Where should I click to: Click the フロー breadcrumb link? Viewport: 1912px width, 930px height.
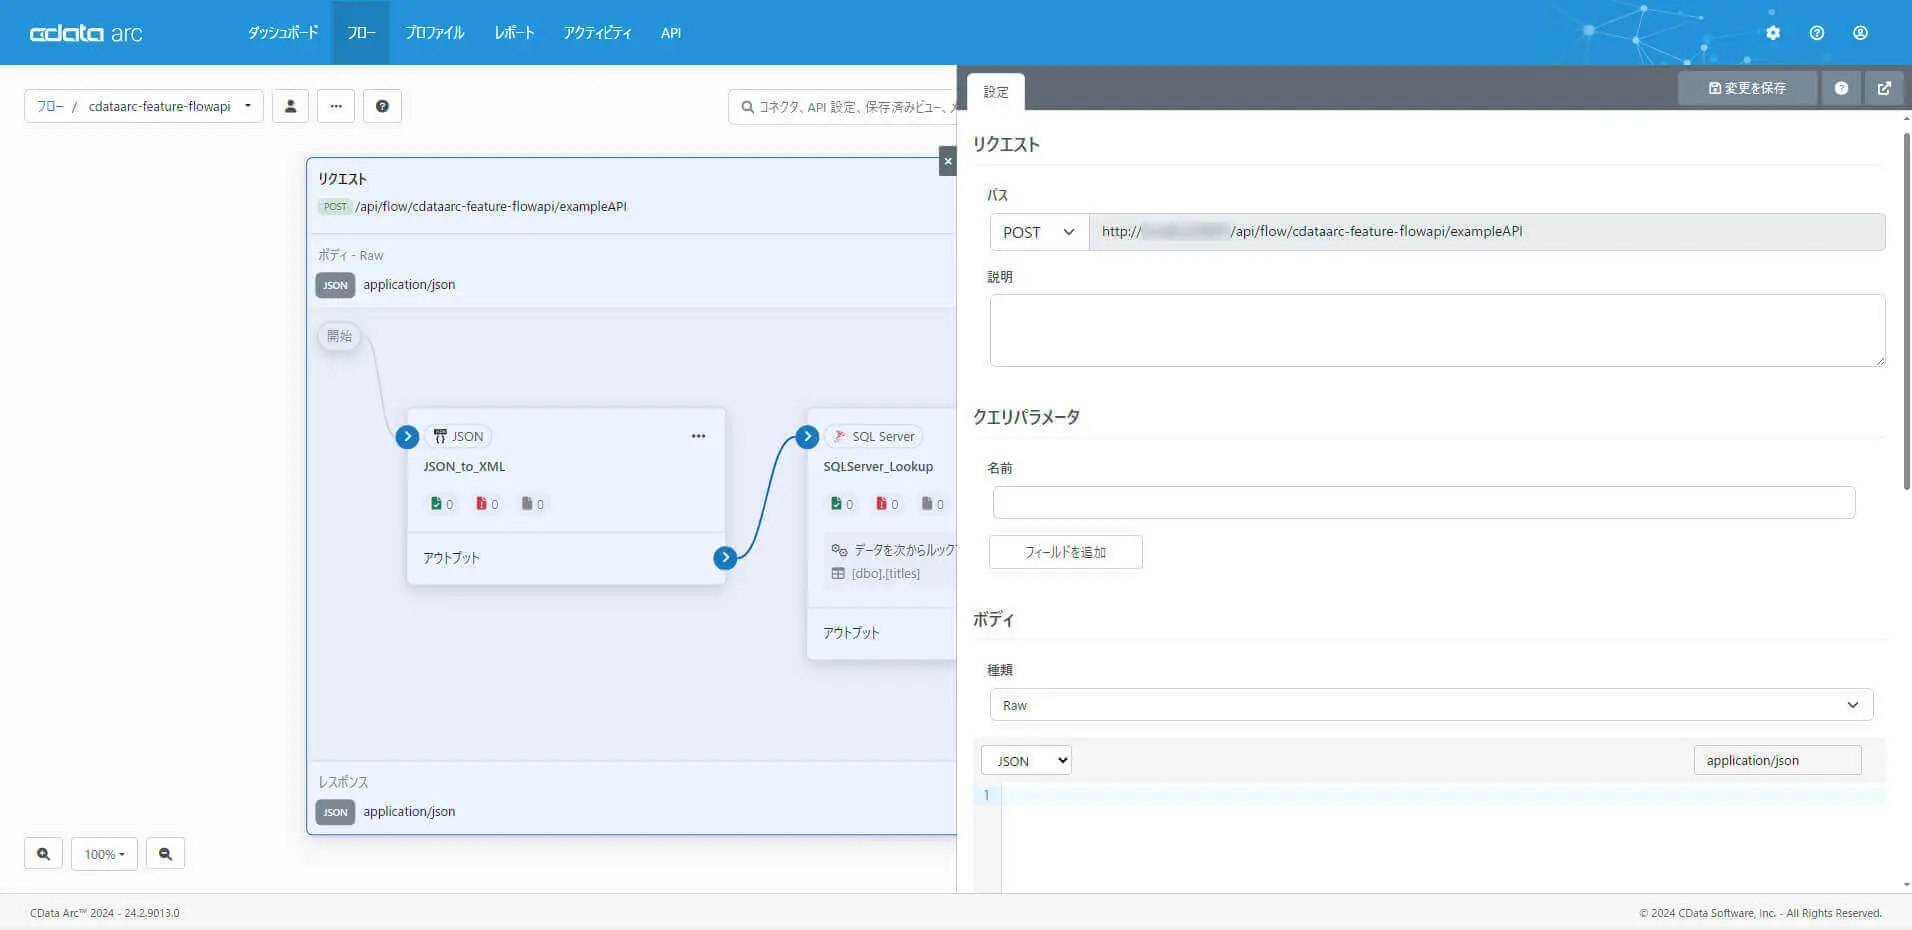click(50, 106)
